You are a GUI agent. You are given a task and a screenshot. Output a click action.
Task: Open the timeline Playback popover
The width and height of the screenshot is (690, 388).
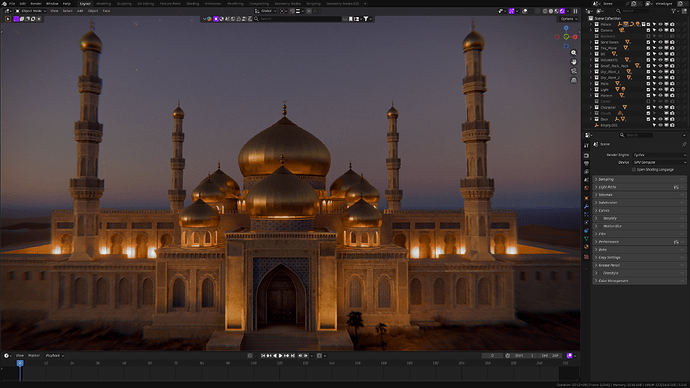(x=55, y=355)
